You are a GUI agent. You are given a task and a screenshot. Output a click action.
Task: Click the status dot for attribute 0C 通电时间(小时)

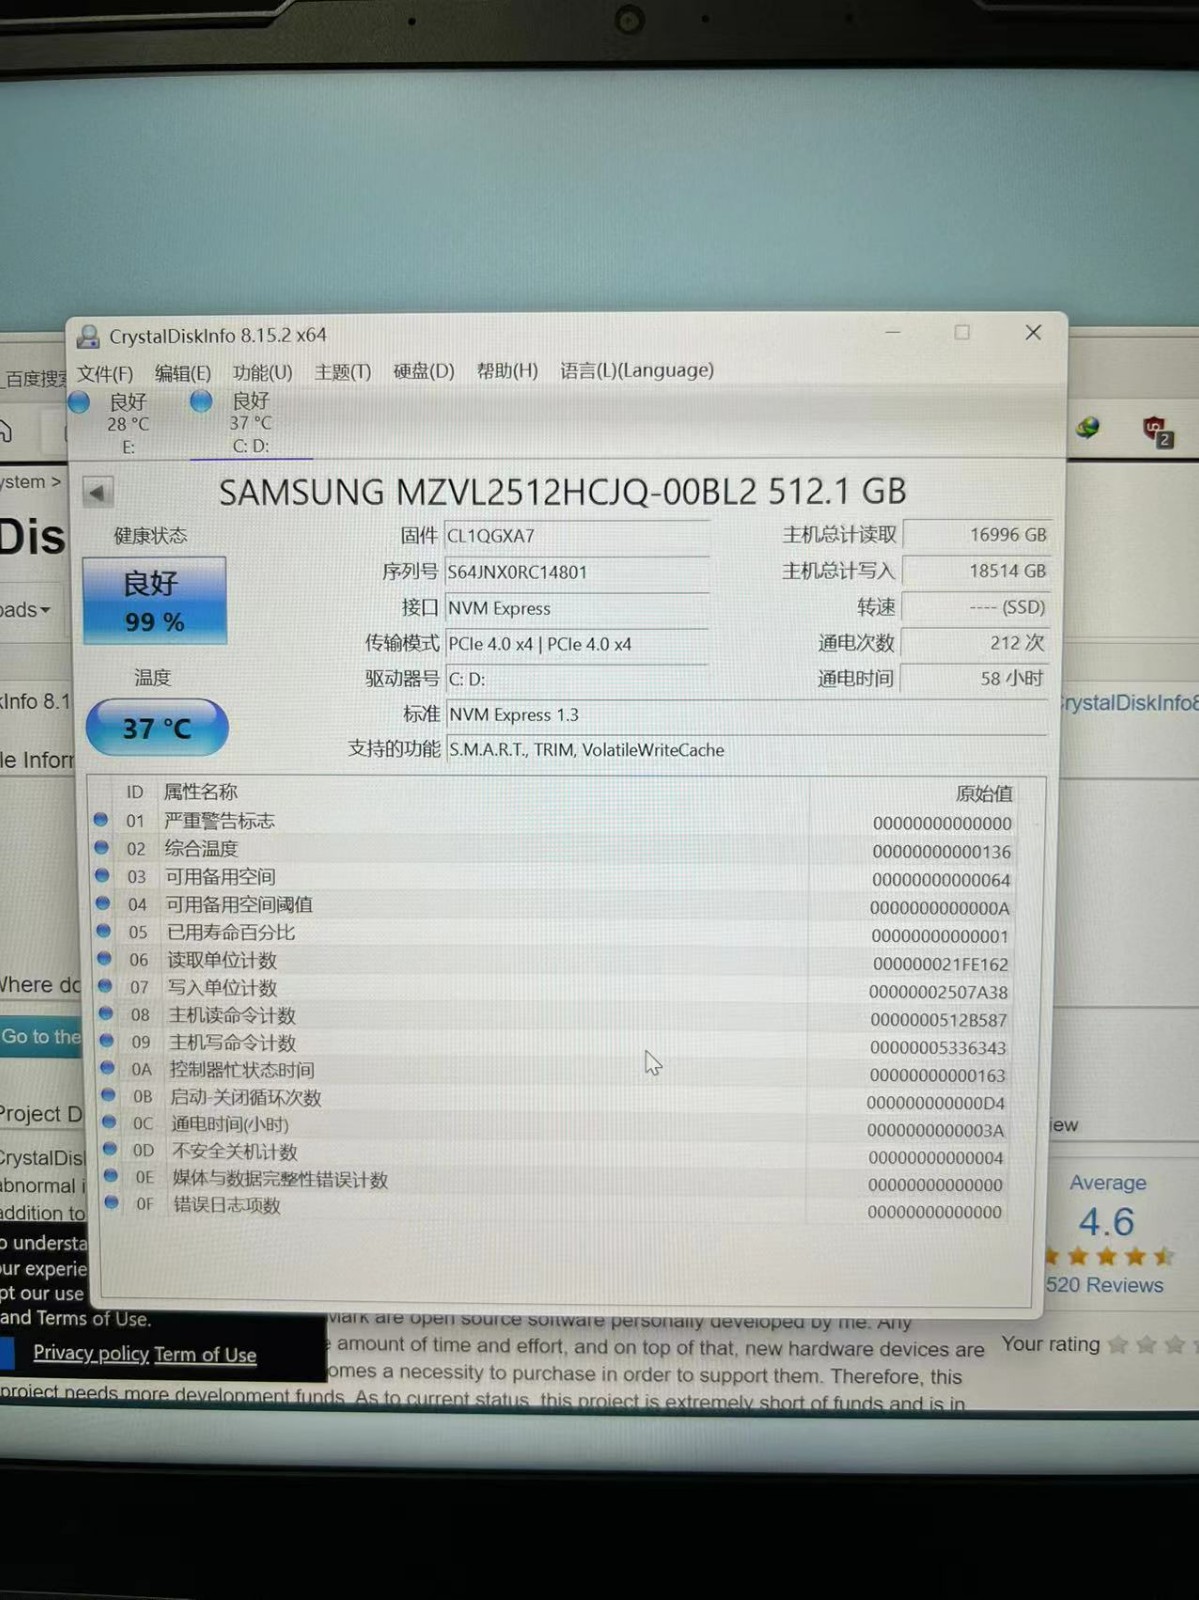[x=109, y=1122]
